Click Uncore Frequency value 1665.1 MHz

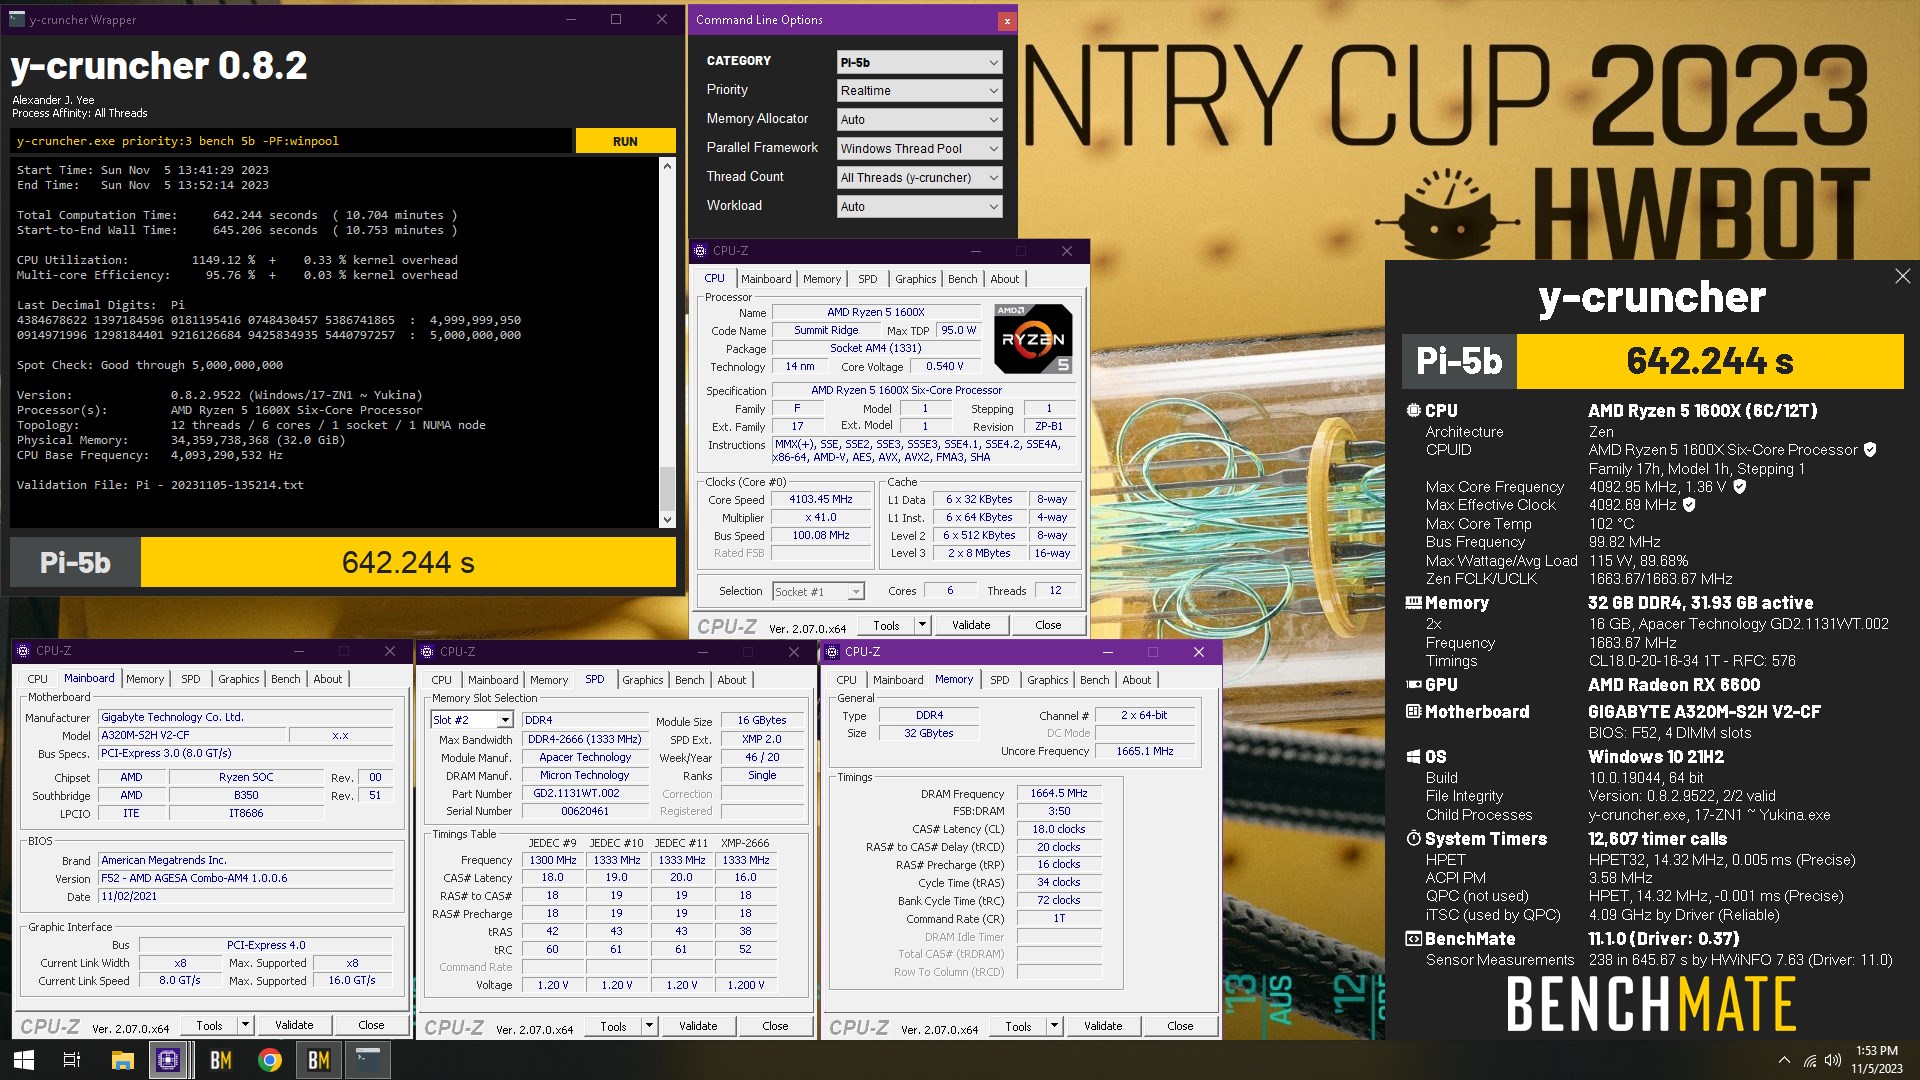click(1145, 751)
